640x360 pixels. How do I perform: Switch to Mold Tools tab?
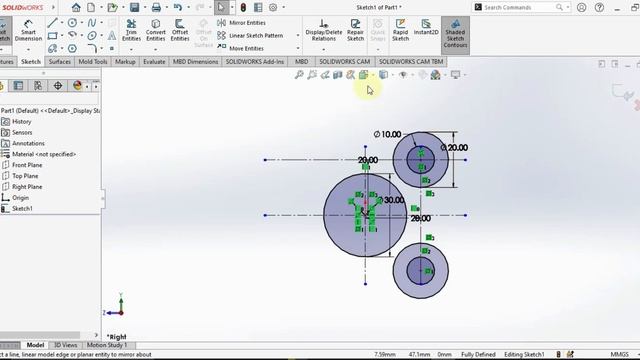pos(93,62)
